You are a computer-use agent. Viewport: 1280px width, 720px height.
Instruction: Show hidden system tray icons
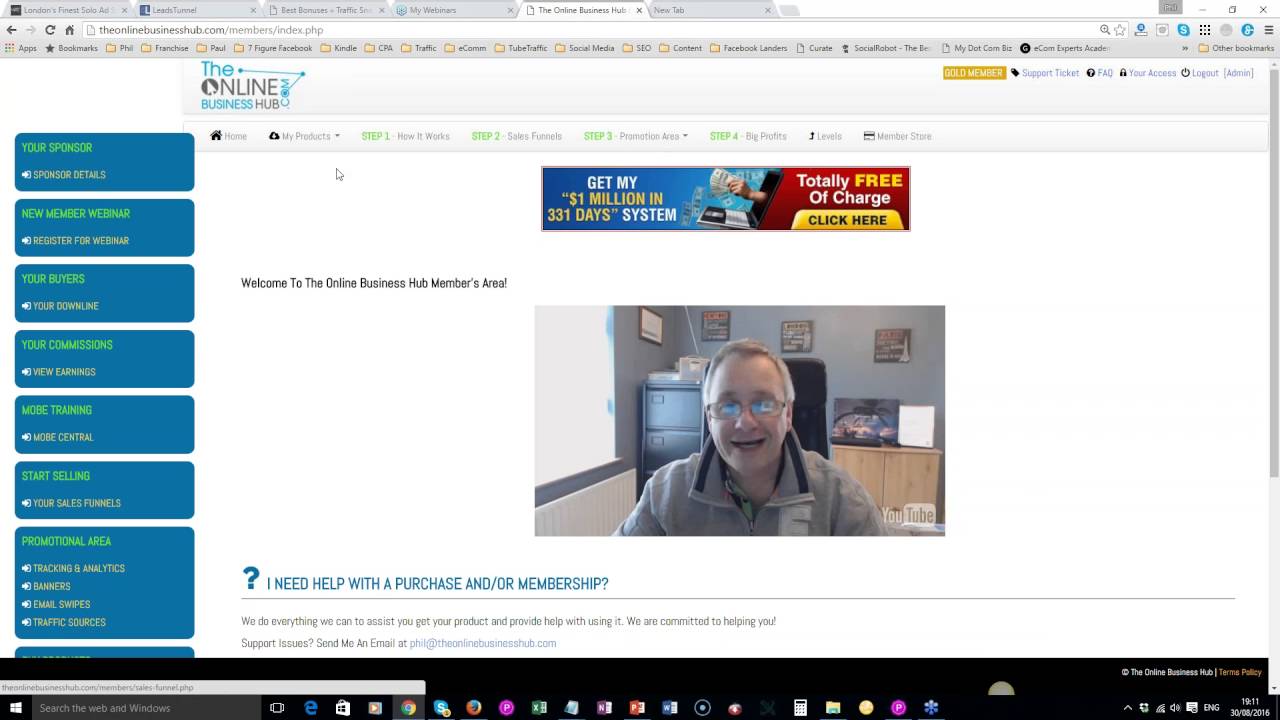[1128, 708]
